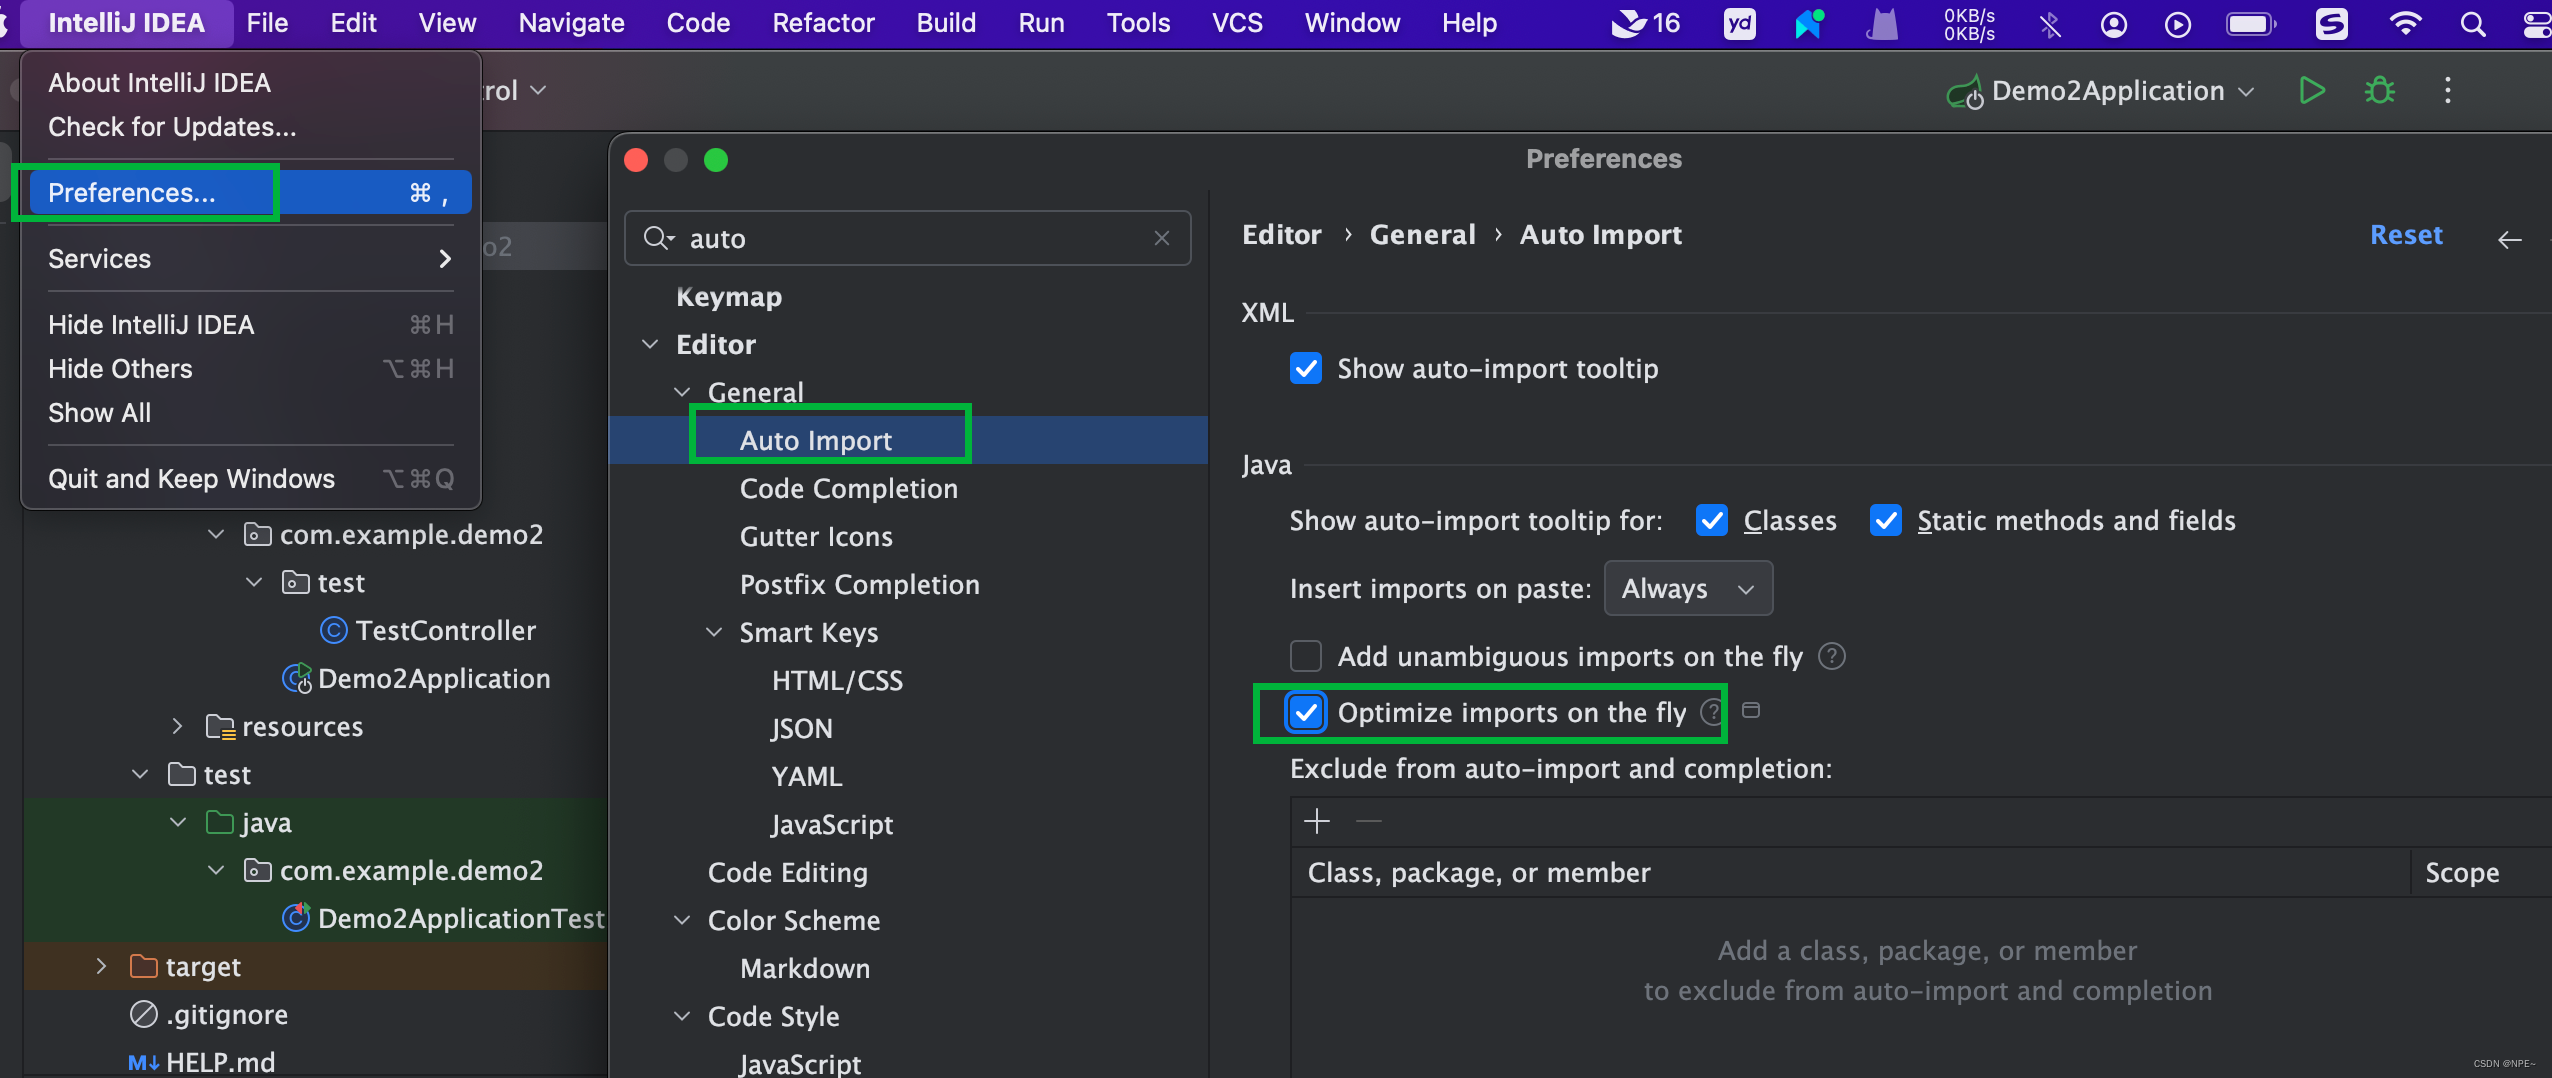Expand the resources folder in project tree
This screenshot has height=1078, width=2552.
[x=177, y=727]
